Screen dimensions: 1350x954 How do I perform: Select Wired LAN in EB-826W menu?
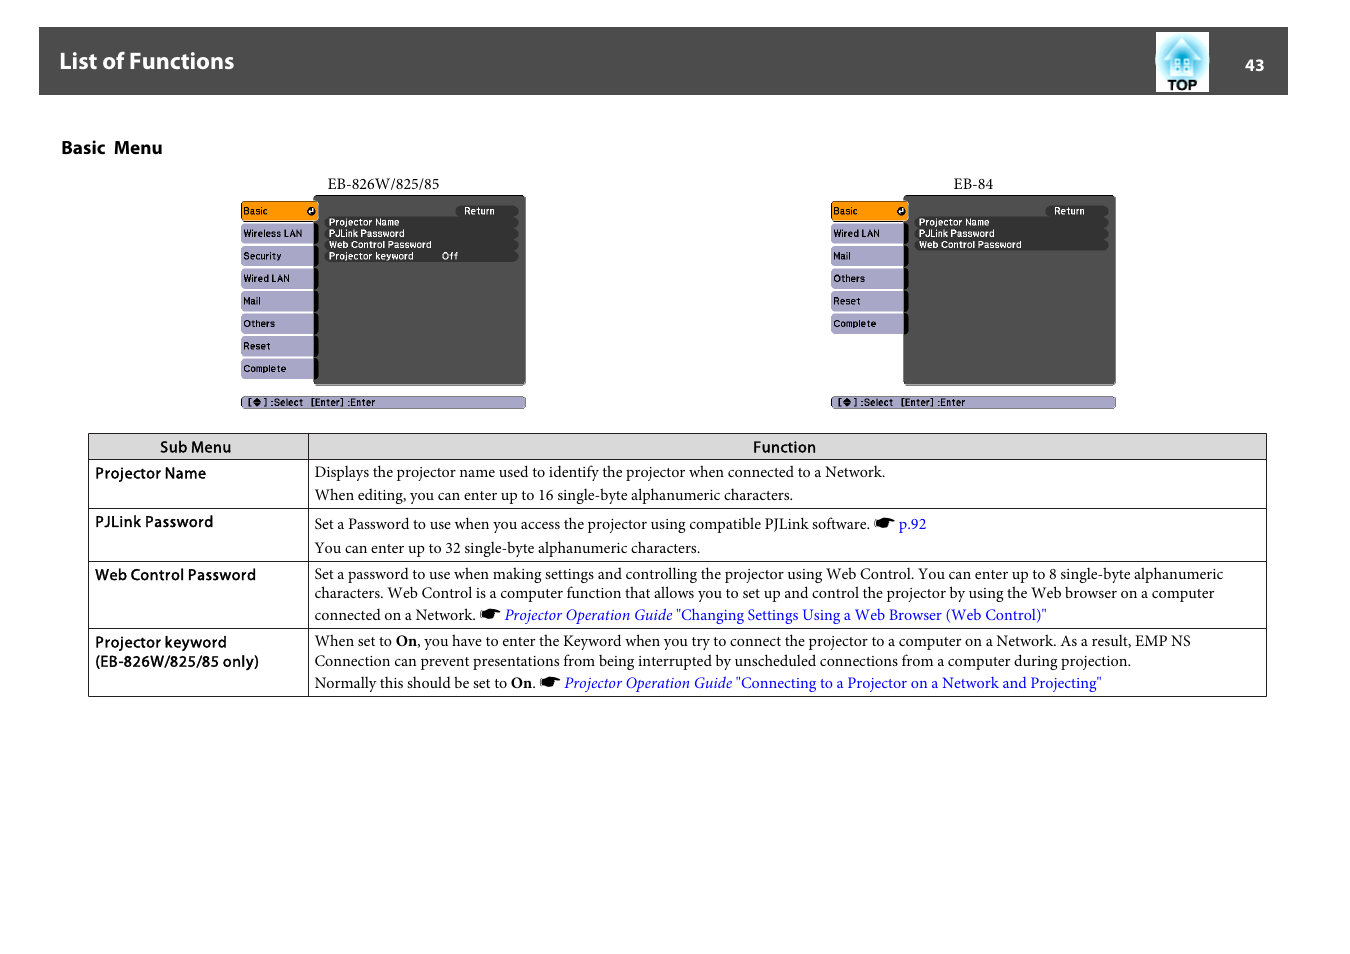pos(279,279)
